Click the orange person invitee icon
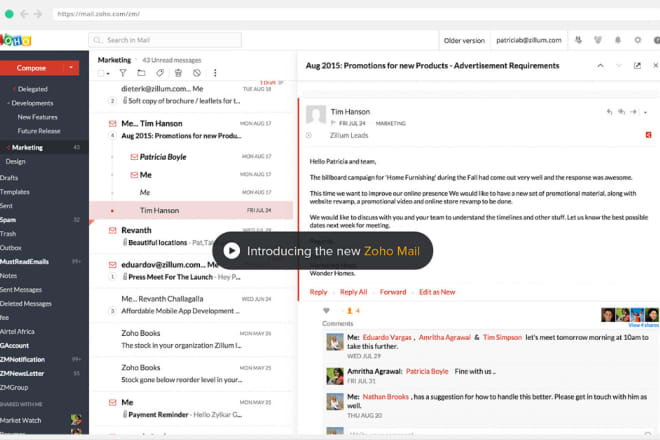This screenshot has height=440, width=660. pos(349,311)
